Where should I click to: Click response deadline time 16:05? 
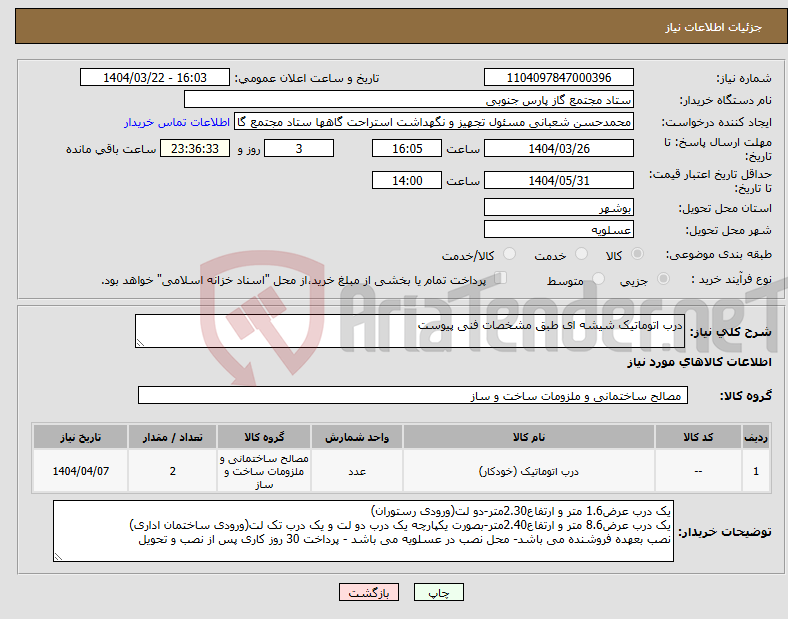point(407,148)
